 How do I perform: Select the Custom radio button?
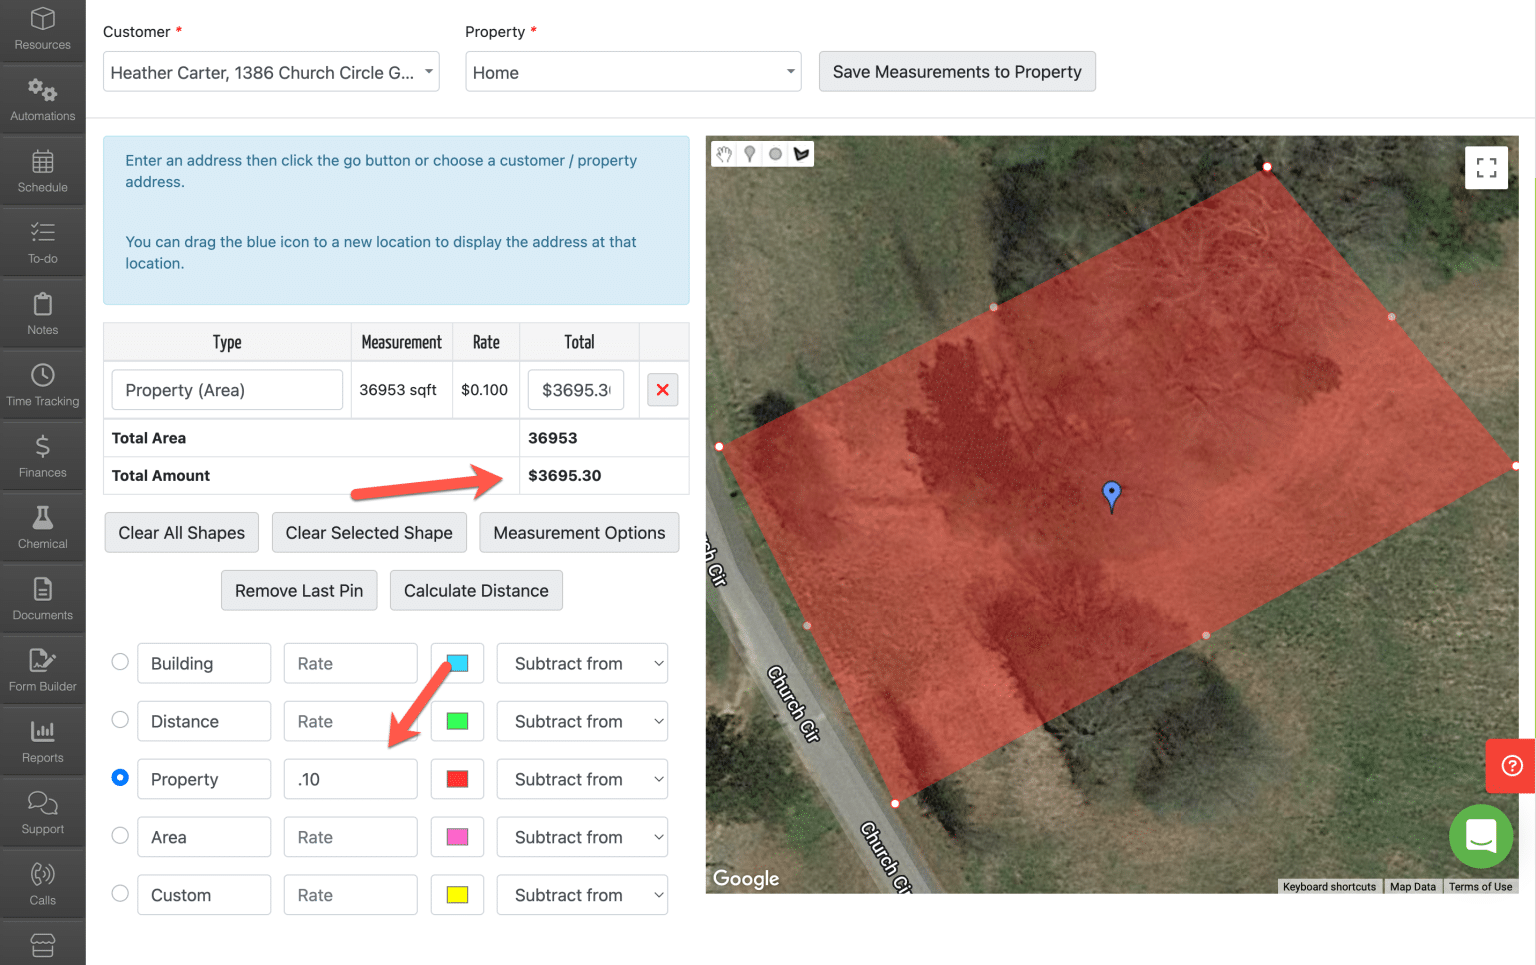pyautogui.click(x=120, y=893)
